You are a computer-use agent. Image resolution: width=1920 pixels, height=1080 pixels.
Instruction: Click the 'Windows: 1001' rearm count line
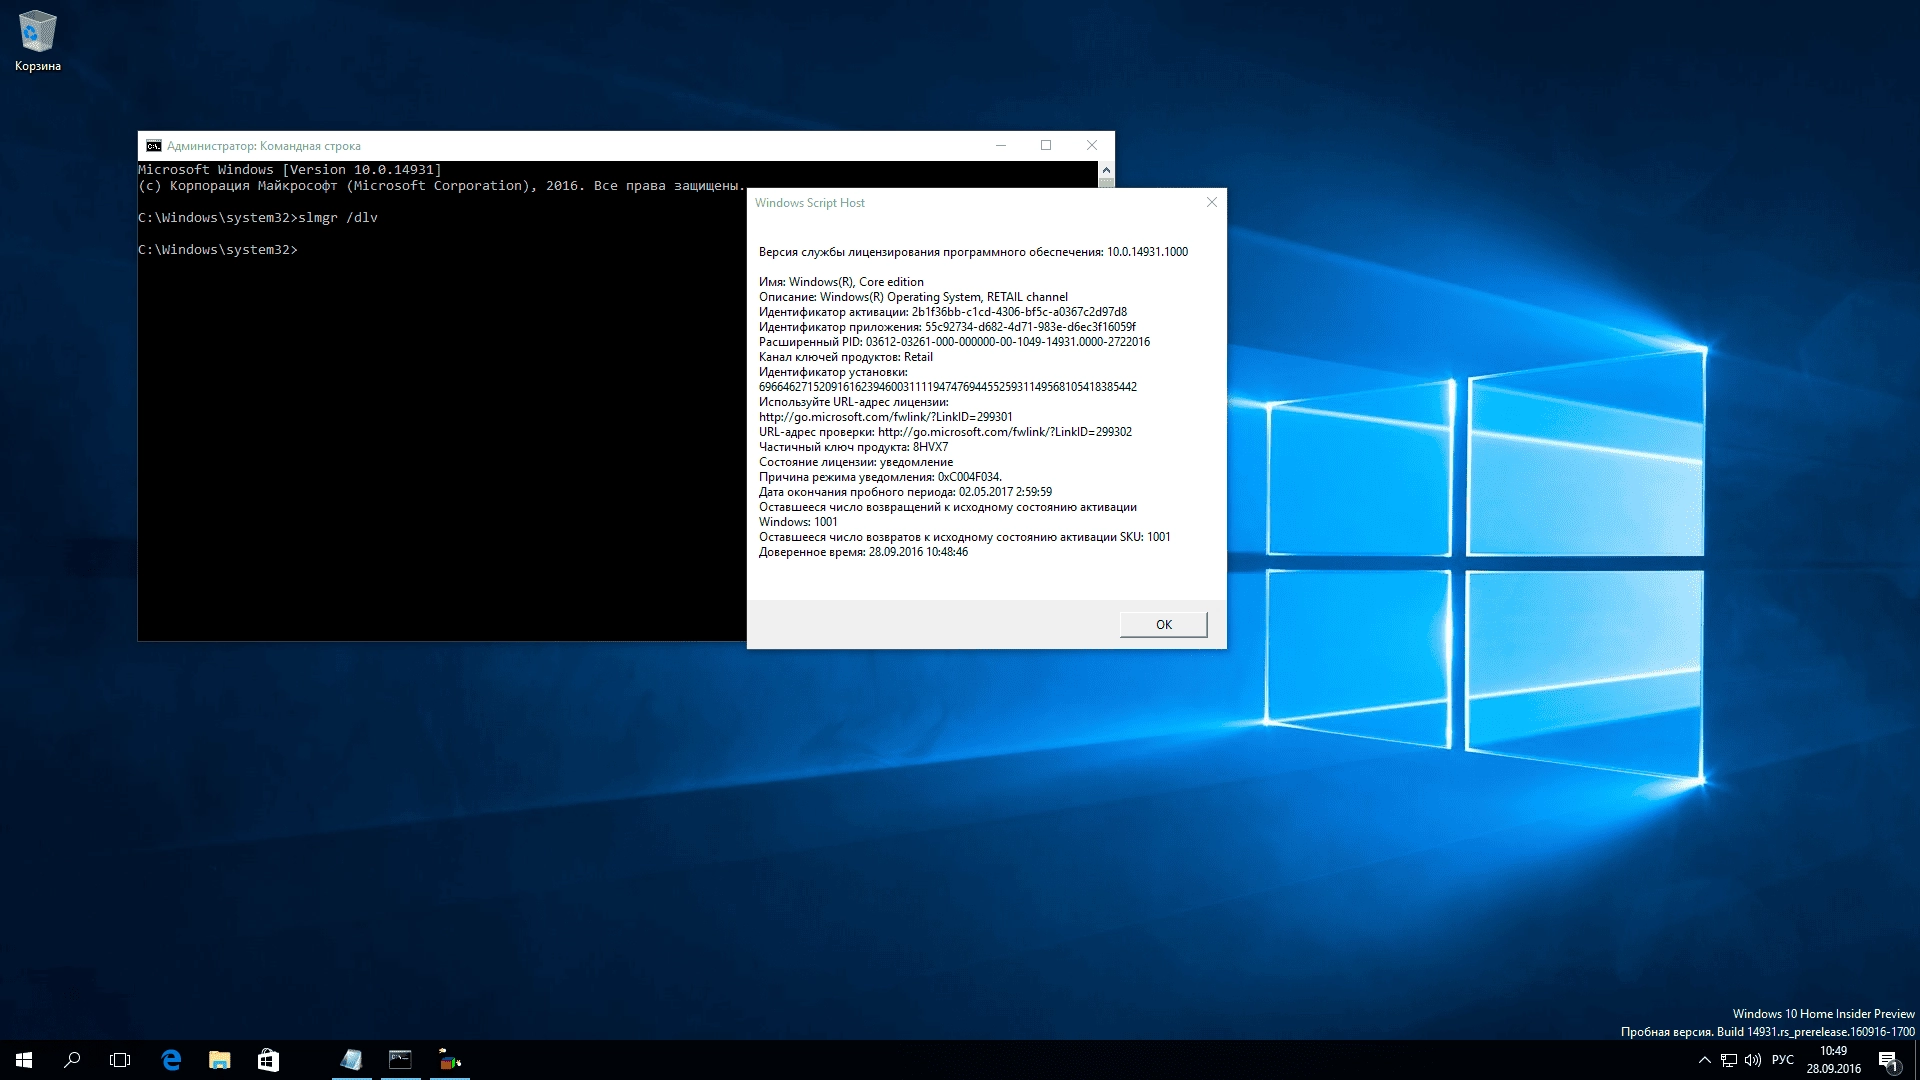click(798, 522)
